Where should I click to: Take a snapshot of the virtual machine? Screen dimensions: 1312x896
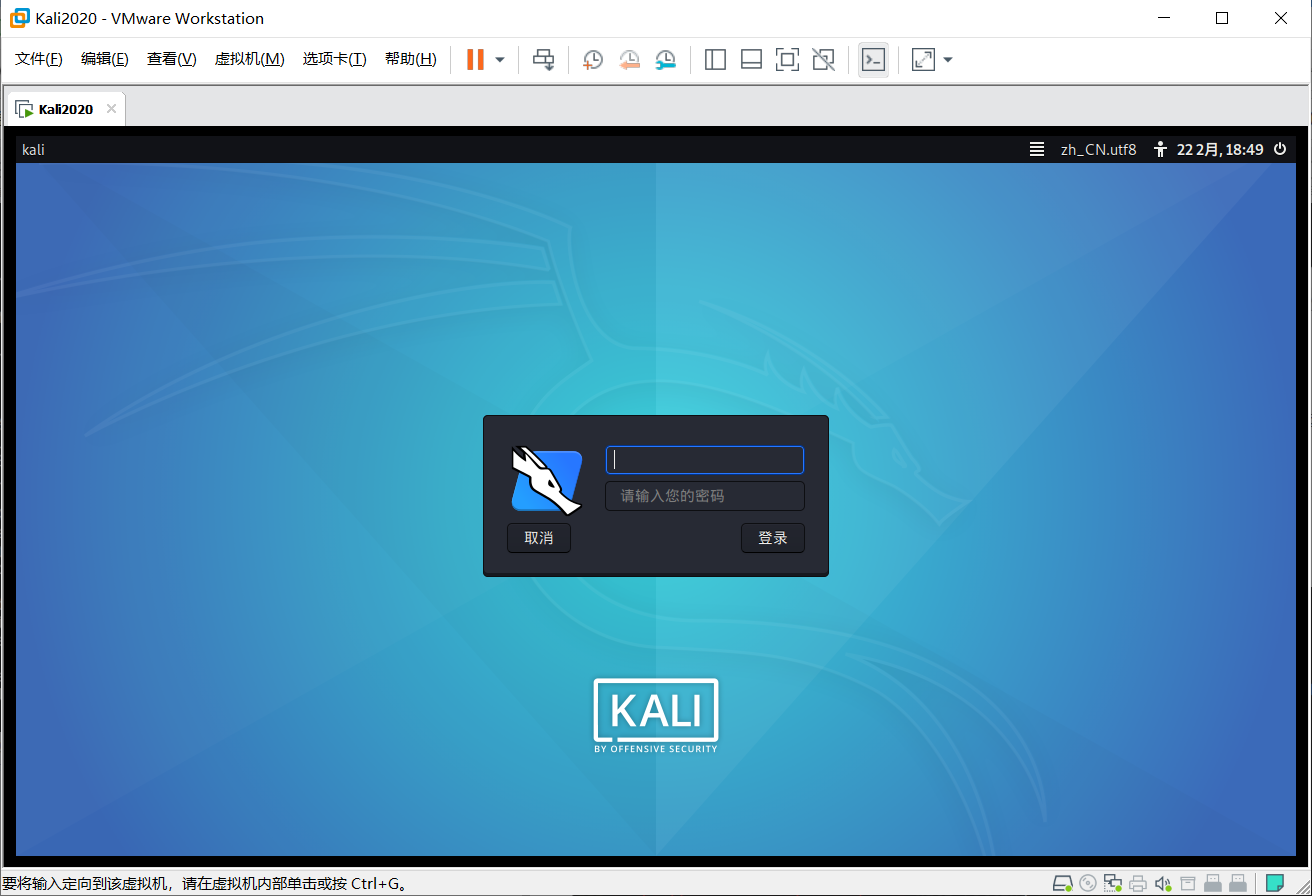[593, 59]
